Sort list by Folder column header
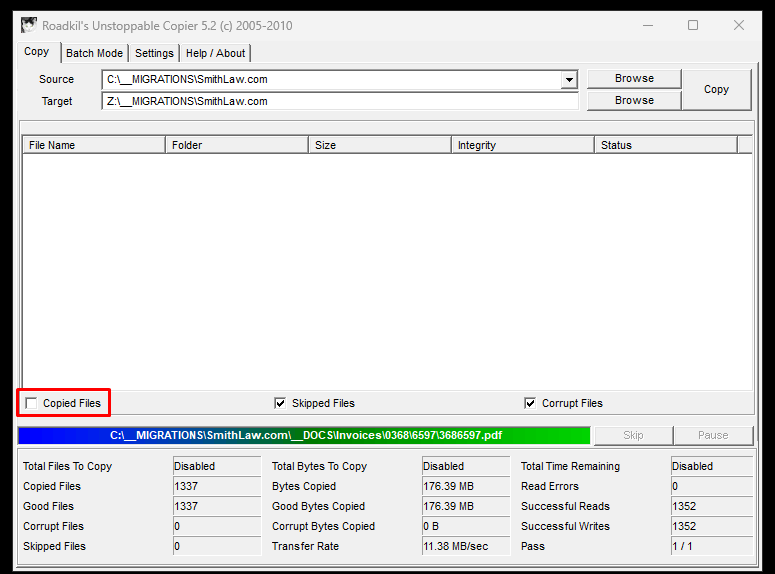The height and width of the screenshot is (574, 775). tap(236, 145)
